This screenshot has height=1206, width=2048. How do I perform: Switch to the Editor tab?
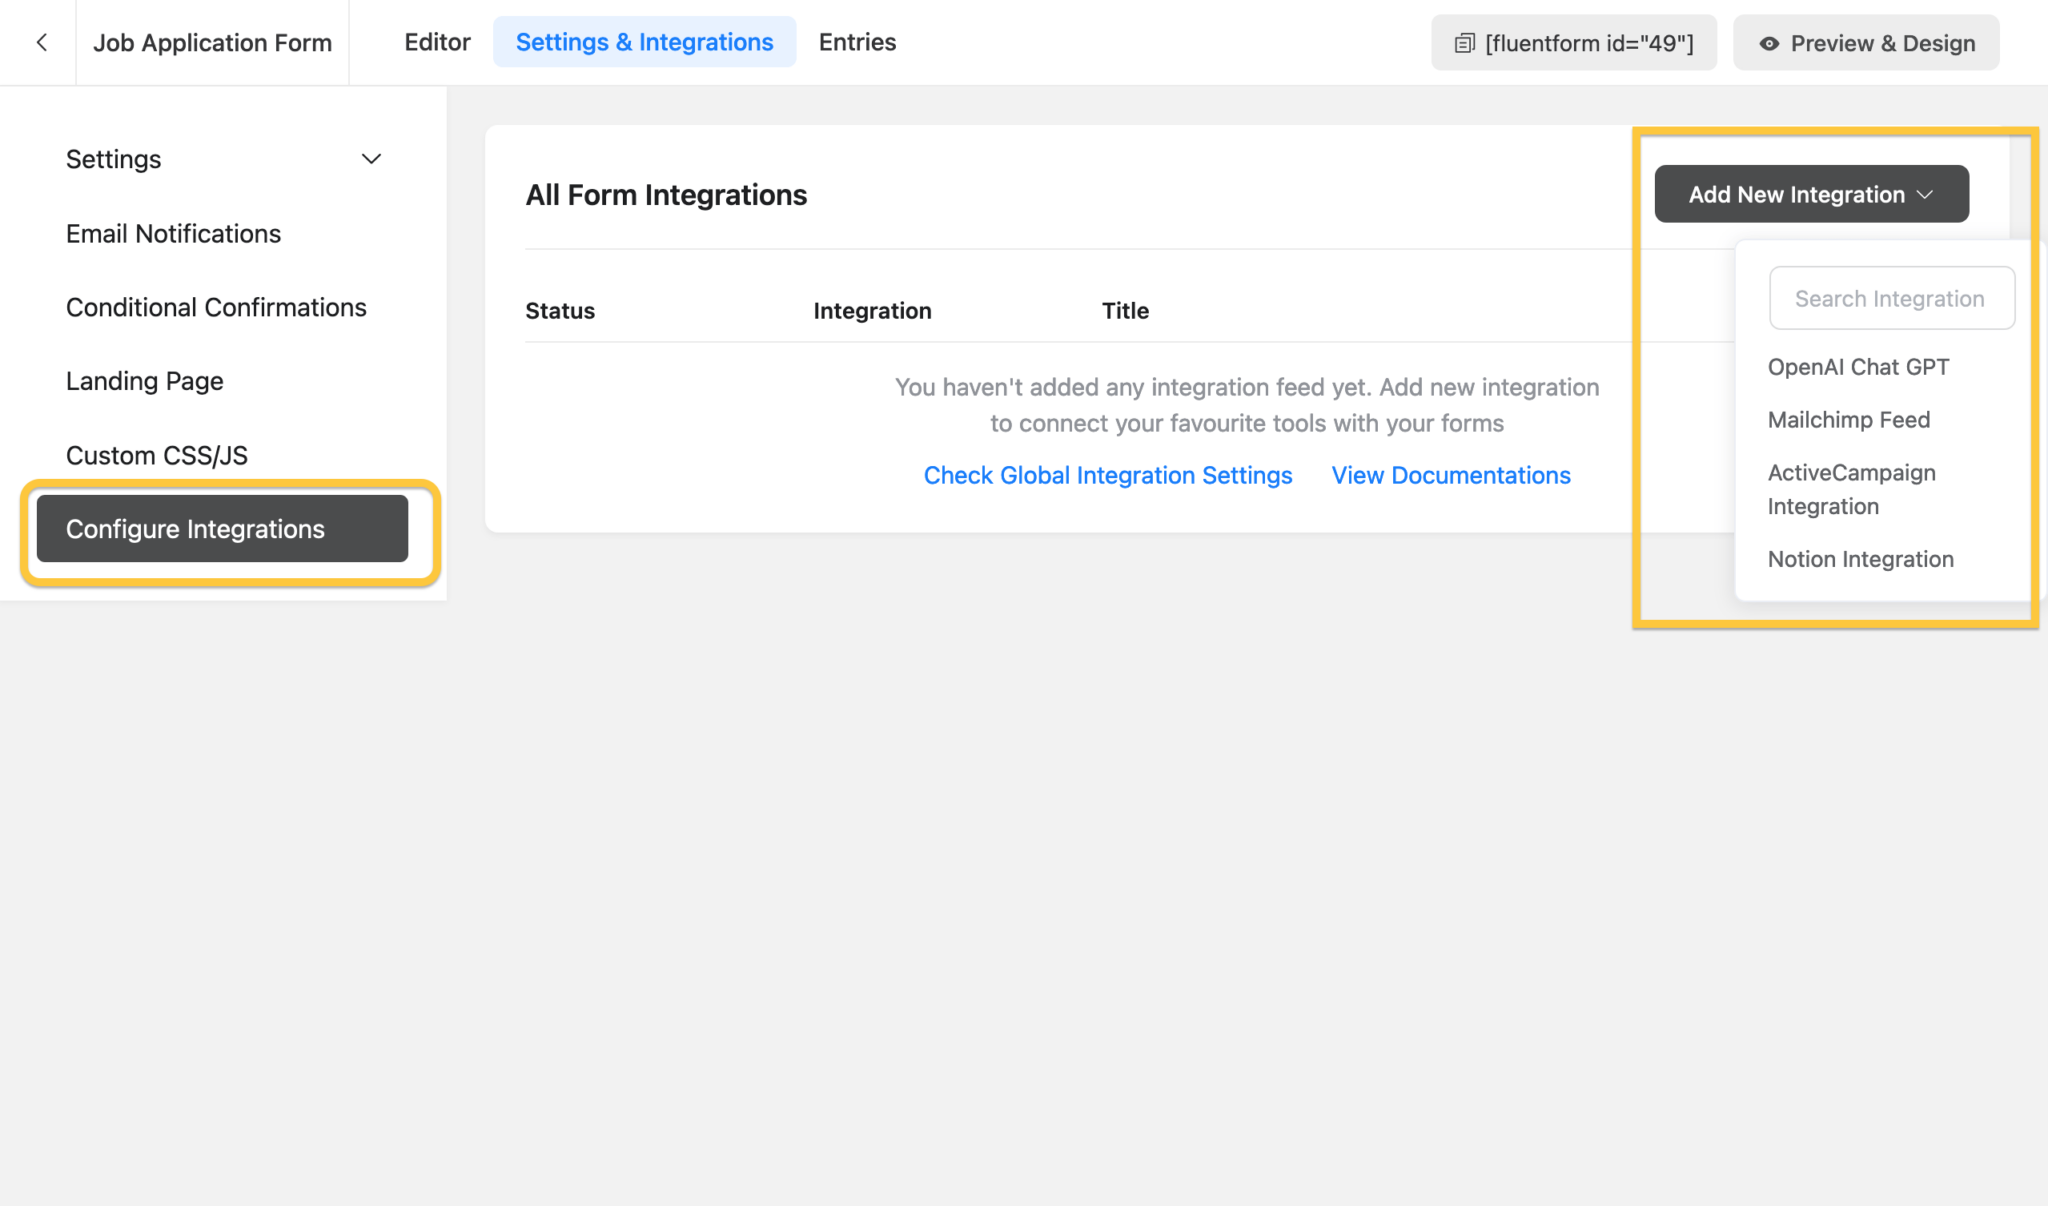[x=437, y=42]
